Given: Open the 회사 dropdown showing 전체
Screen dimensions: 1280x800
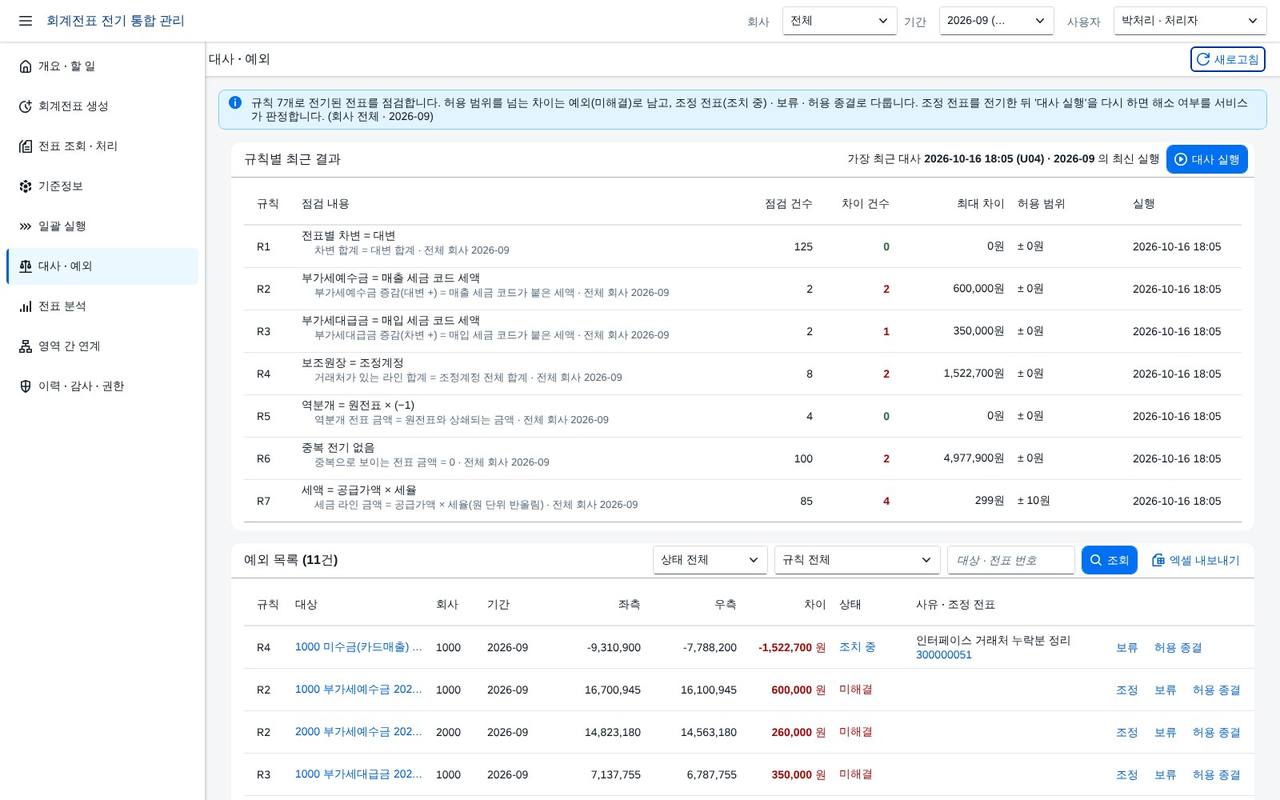Looking at the screenshot, I should click(x=840, y=21).
